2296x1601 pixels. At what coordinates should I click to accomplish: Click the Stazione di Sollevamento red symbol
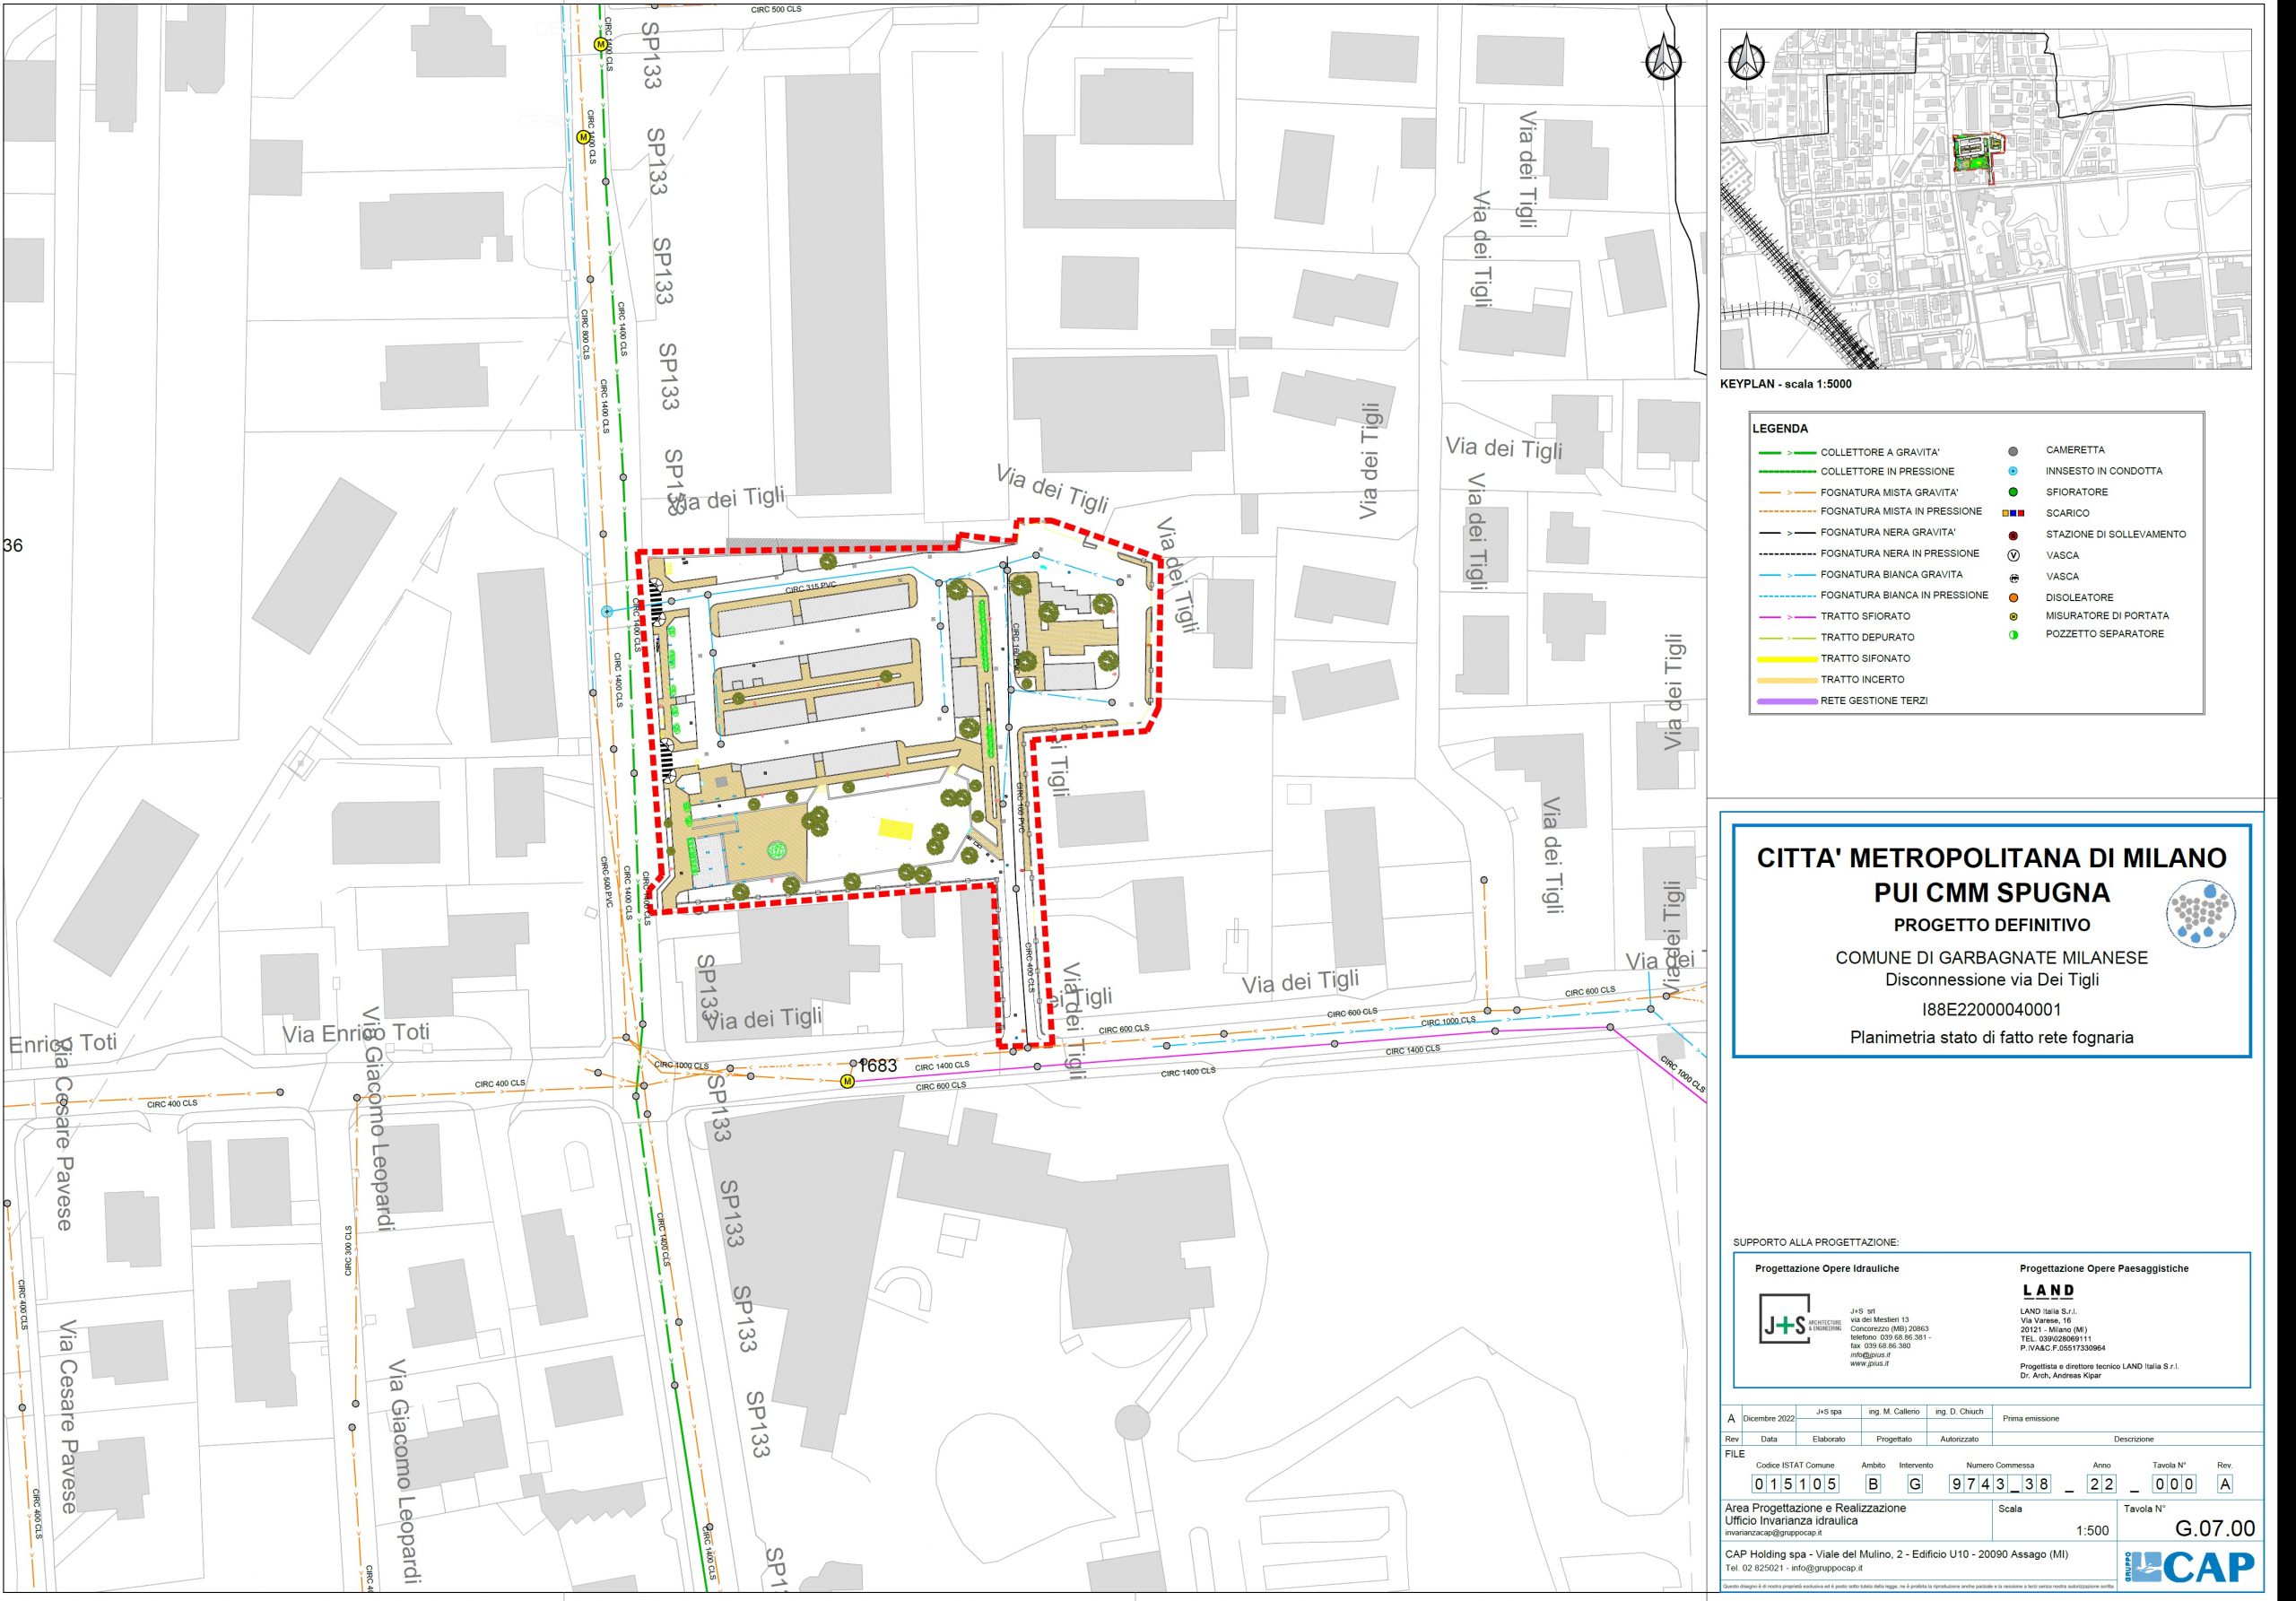pos(2013,535)
